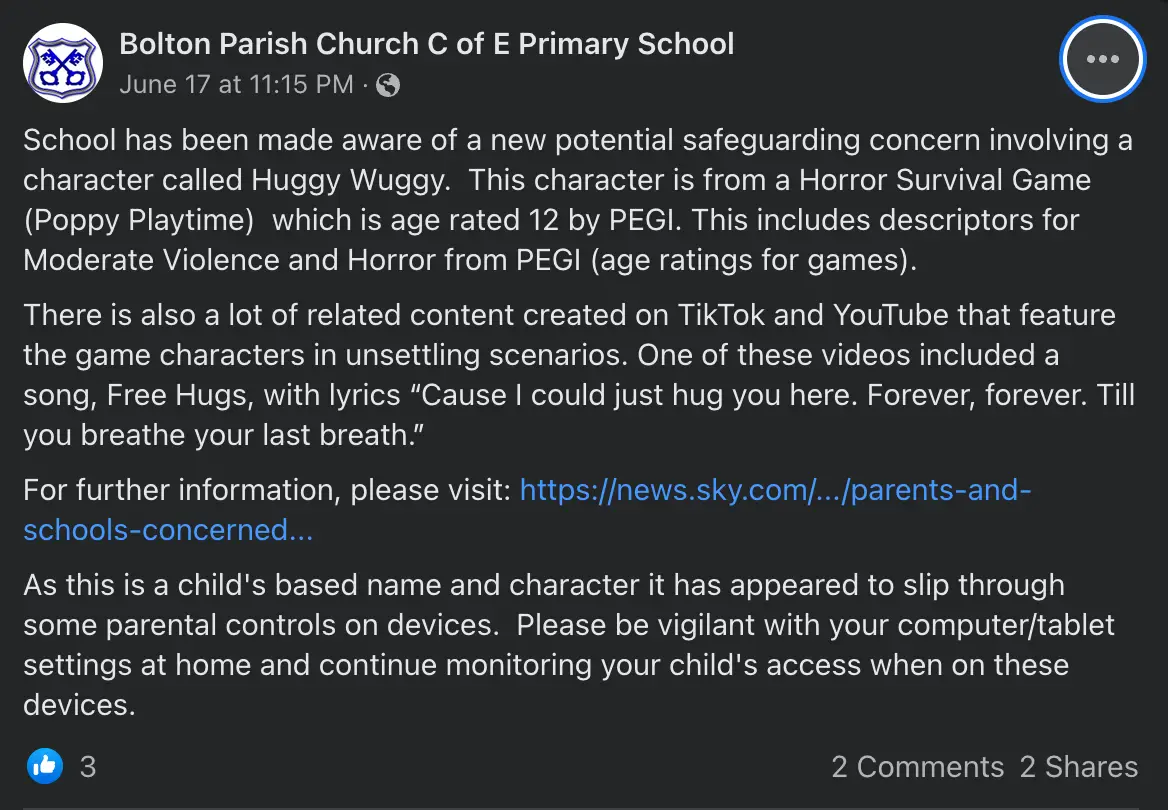Click the 'For further information, please visit' text

click(x=267, y=491)
